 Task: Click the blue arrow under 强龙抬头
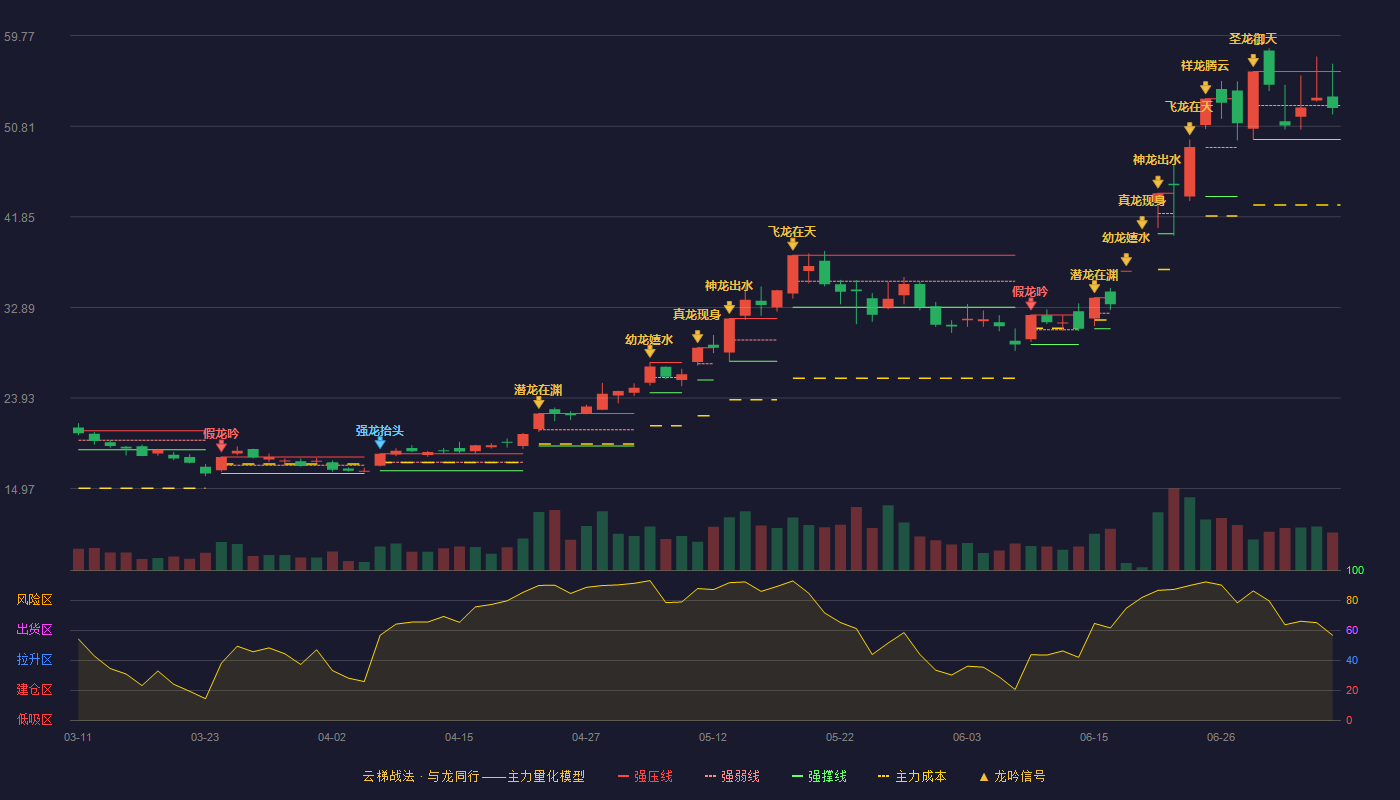[380, 443]
